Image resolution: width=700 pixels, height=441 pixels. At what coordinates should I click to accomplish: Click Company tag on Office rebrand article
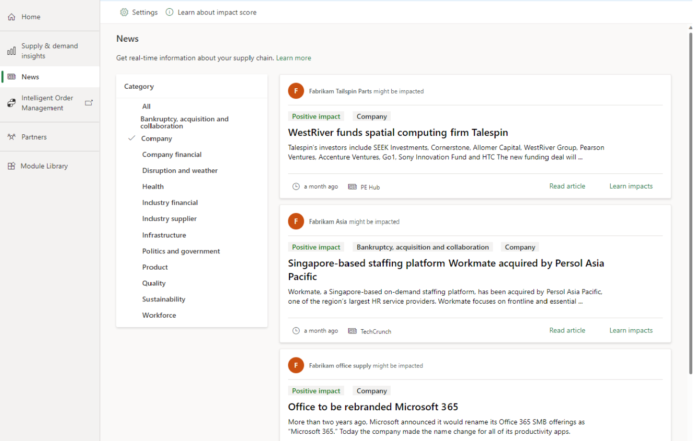click(x=371, y=391)
